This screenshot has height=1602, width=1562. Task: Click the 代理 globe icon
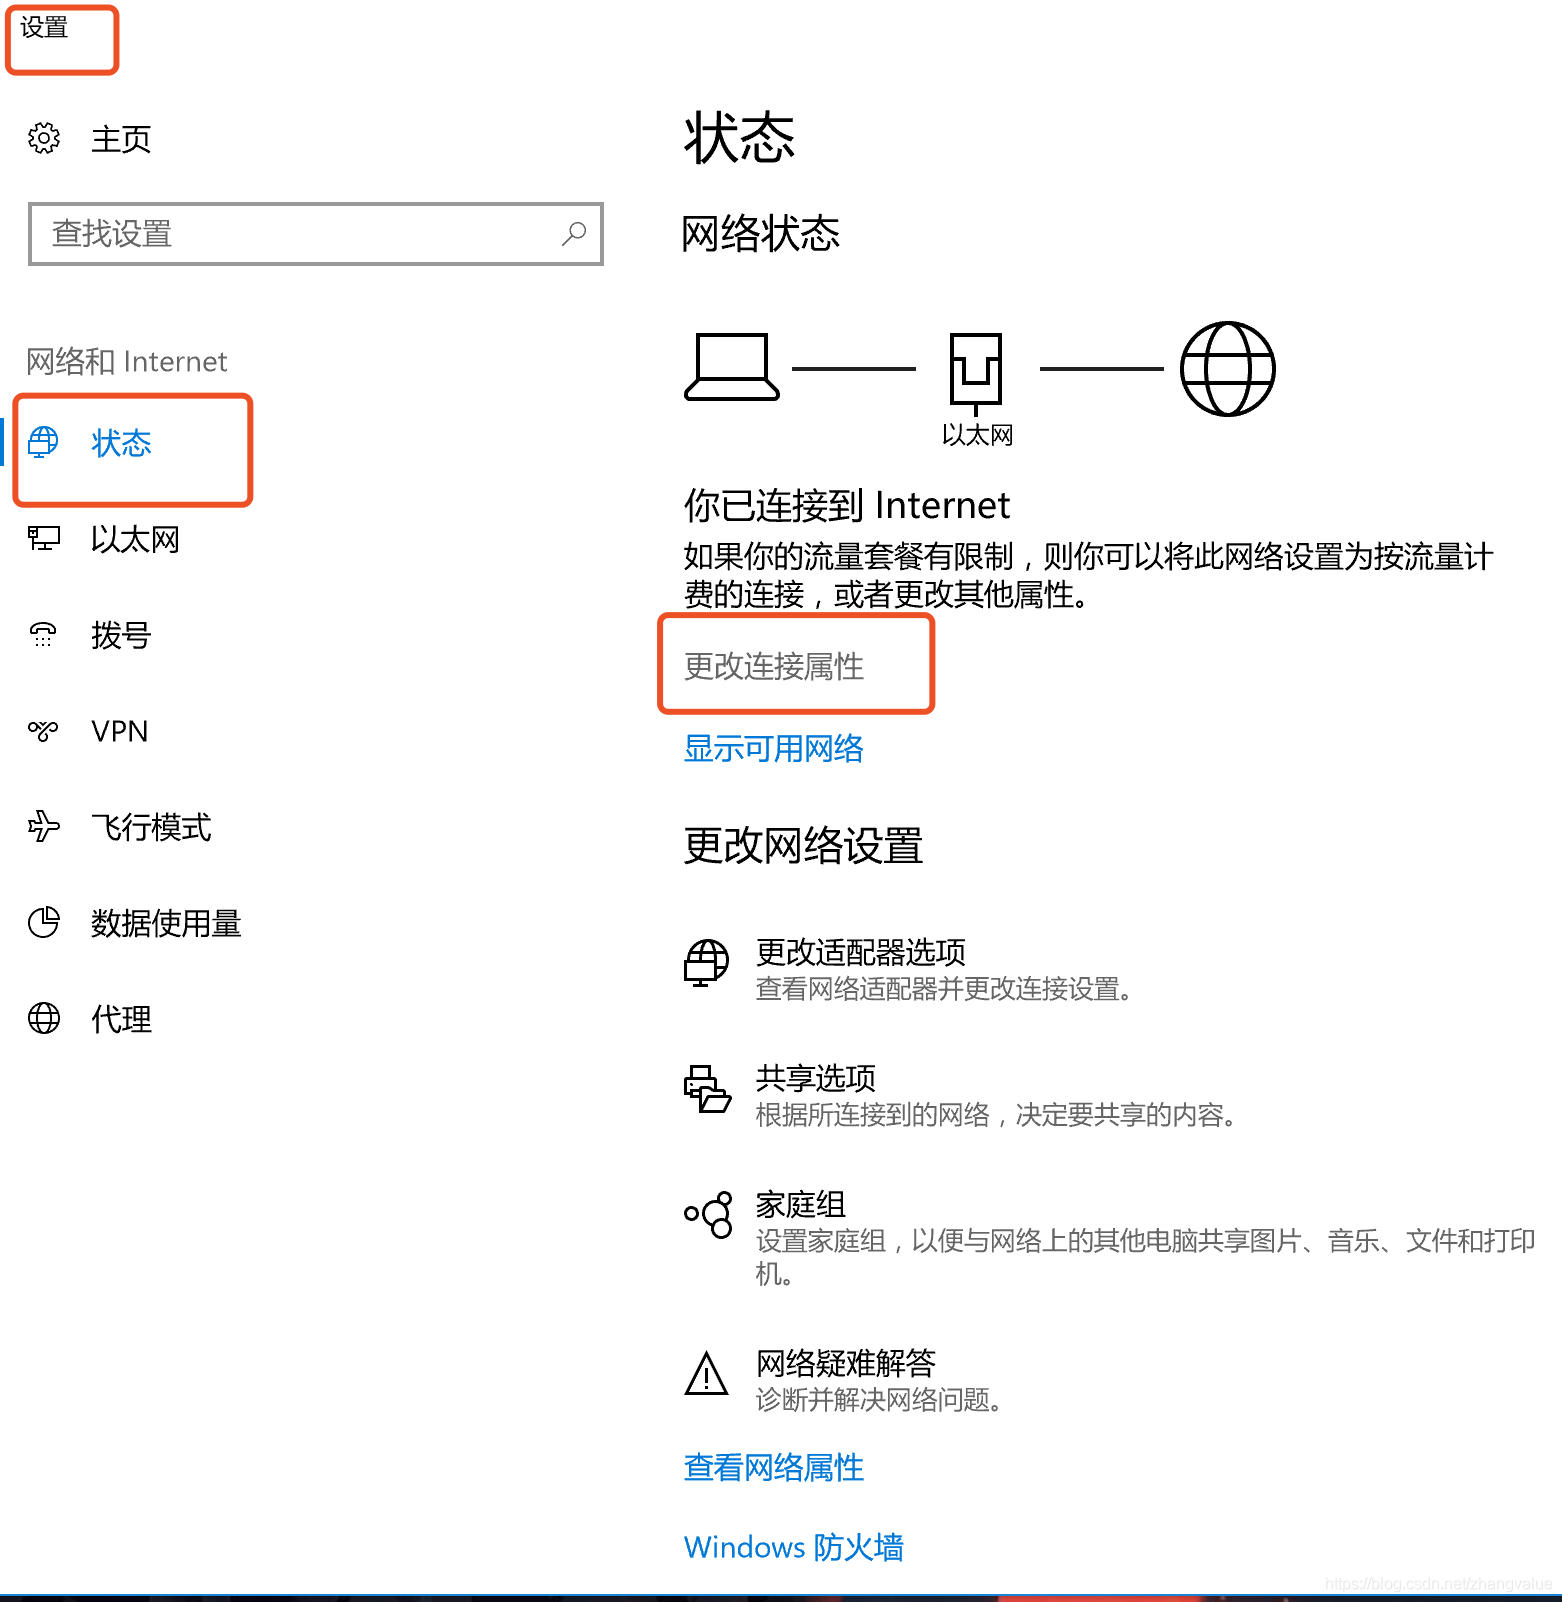(x=44, y=1018)
